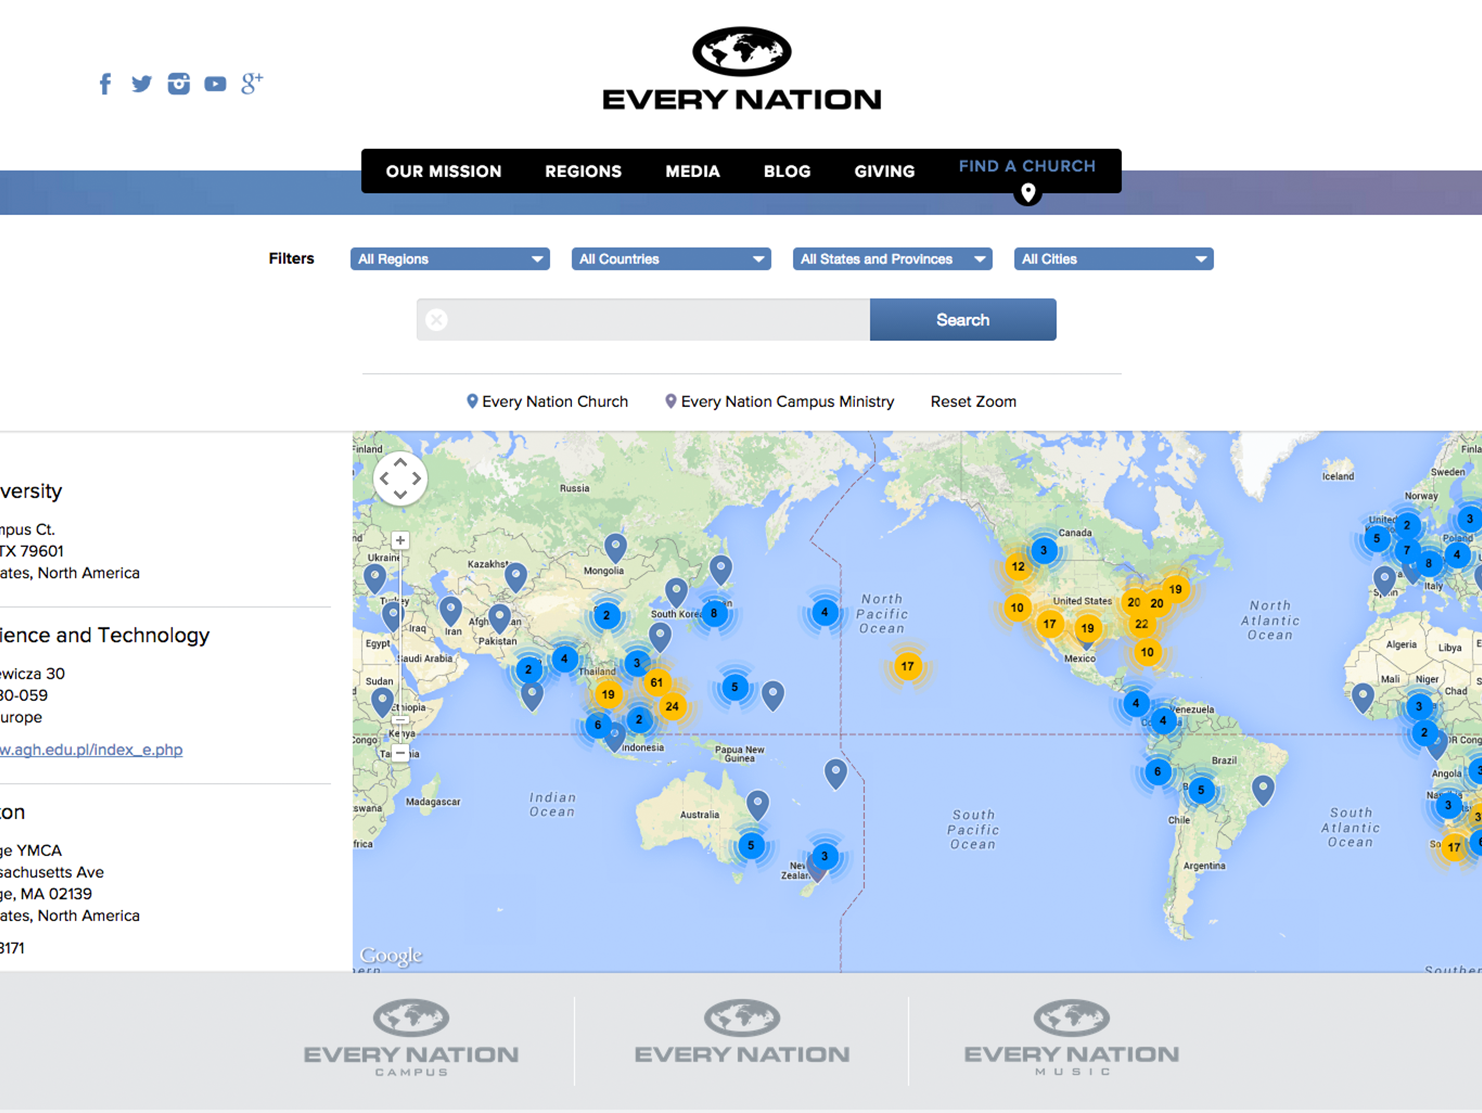Expand the All Cities dropdown

pos(1113,259)
